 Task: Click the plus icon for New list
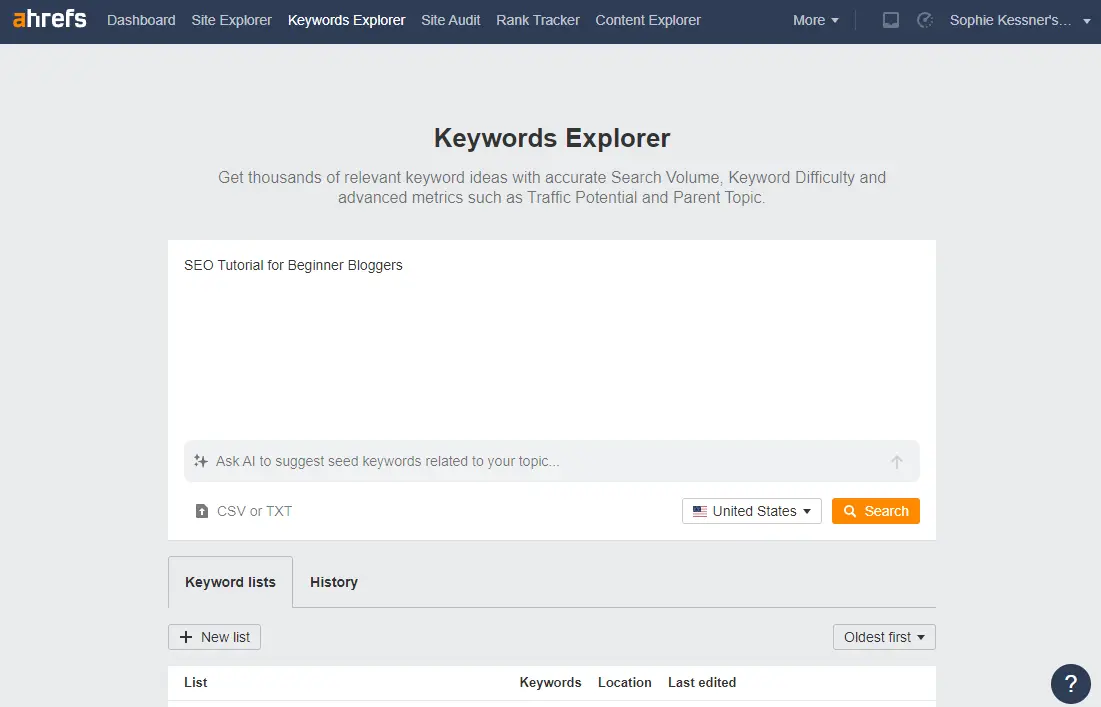(x=186, y=637)
